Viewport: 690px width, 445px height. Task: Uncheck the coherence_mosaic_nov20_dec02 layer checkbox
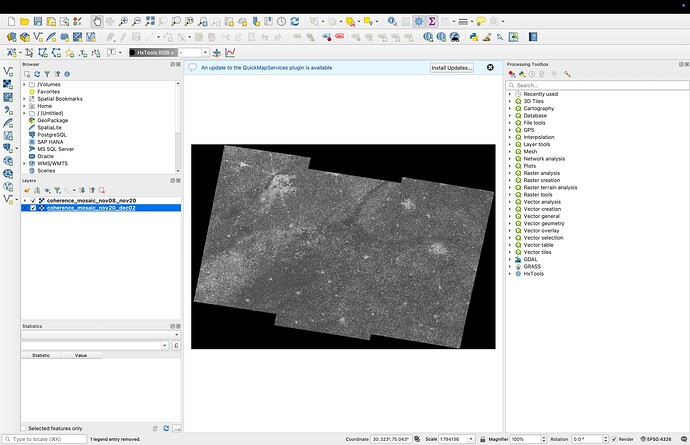(x=33, y=208)
